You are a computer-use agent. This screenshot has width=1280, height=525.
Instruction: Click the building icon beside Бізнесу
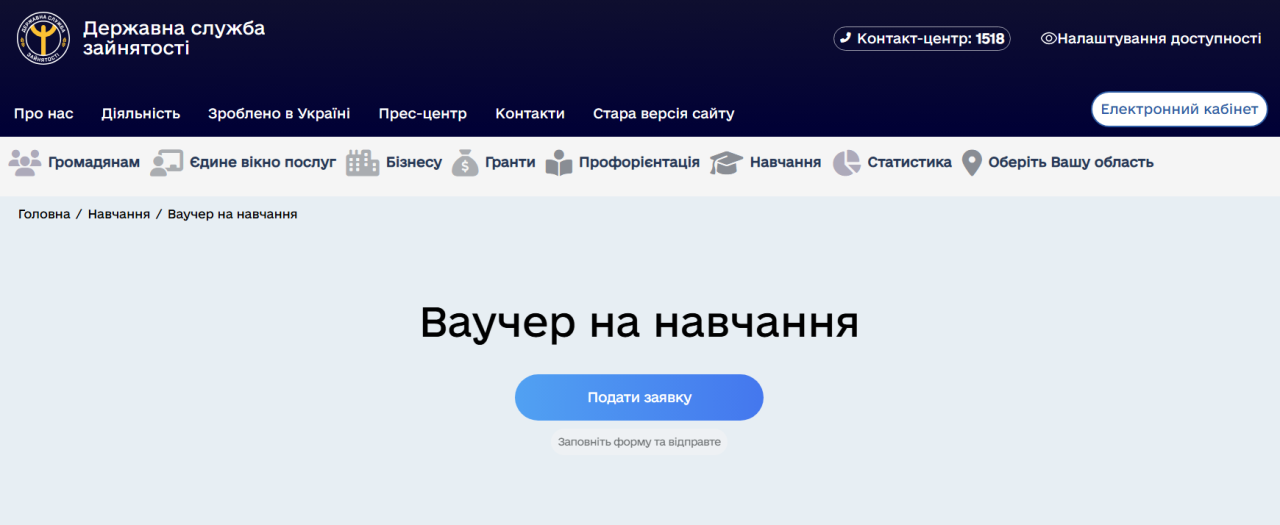[x=362, y=162]
